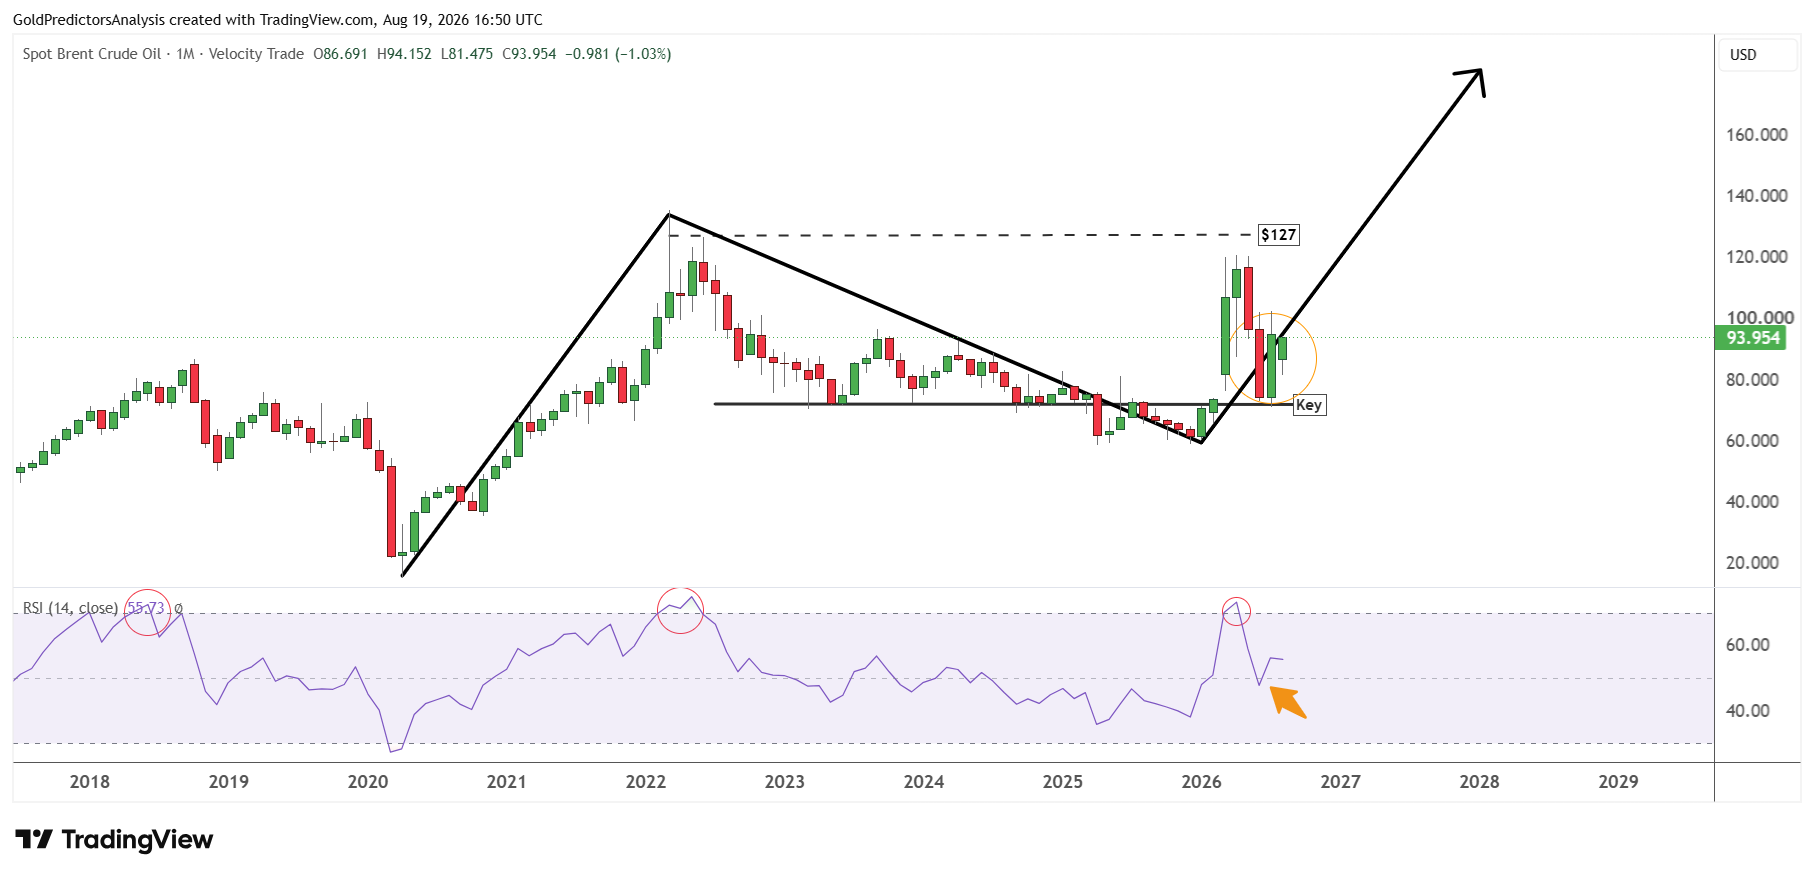Click the close value C93.954
Screen dimensions: 1814x877
point(529,54)
